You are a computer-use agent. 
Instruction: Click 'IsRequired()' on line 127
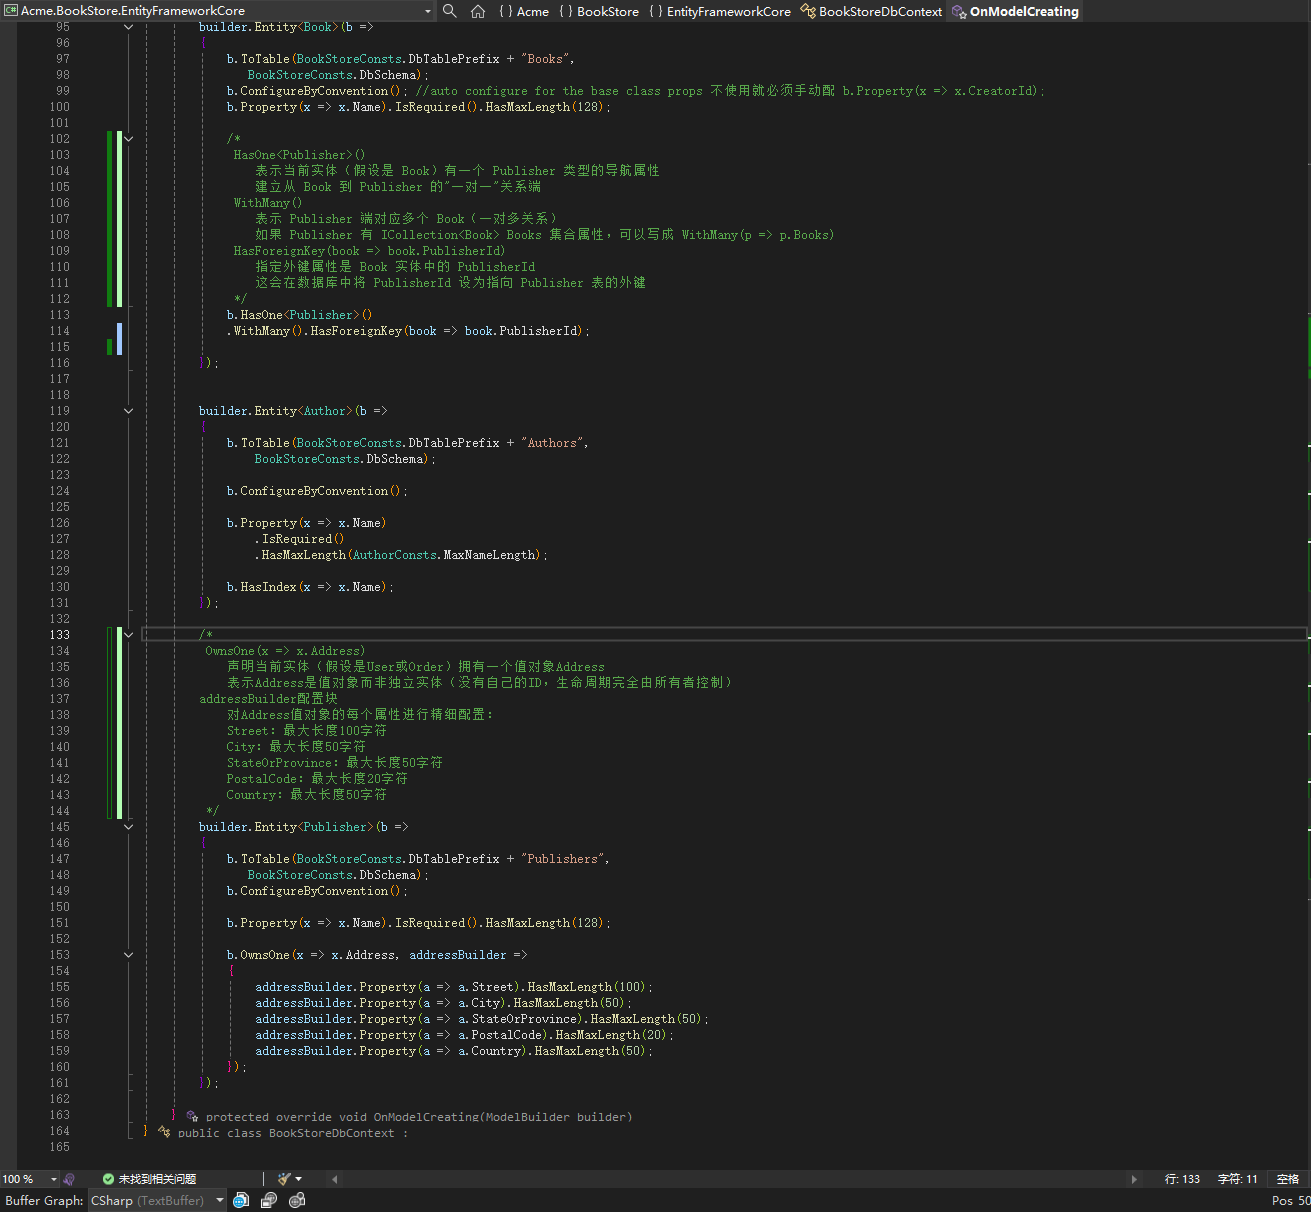click(x=303, y=539)
